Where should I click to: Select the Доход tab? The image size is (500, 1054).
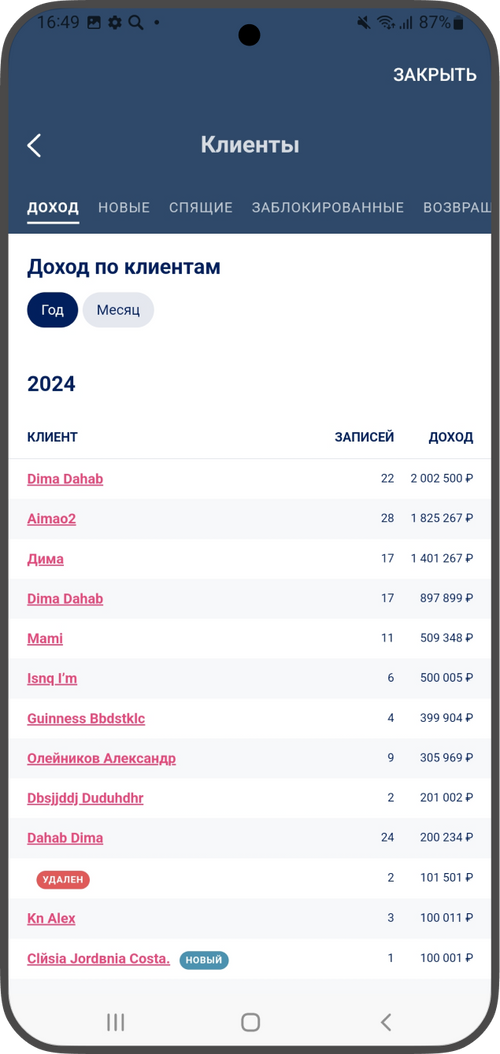53,208
